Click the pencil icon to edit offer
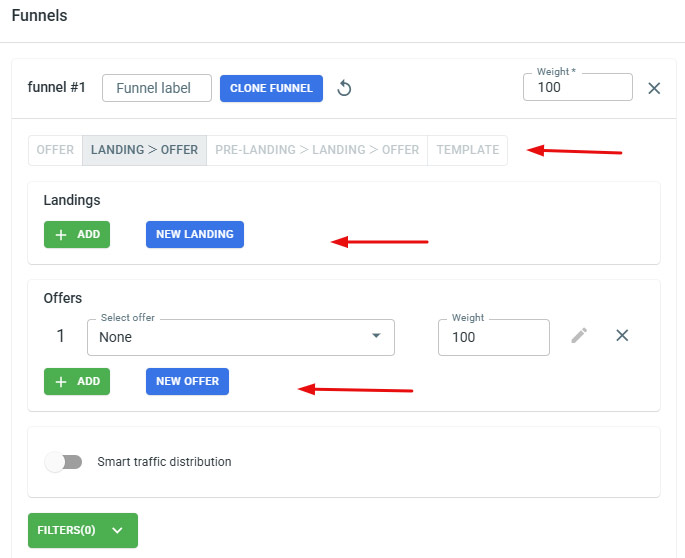 pos(579,336)
